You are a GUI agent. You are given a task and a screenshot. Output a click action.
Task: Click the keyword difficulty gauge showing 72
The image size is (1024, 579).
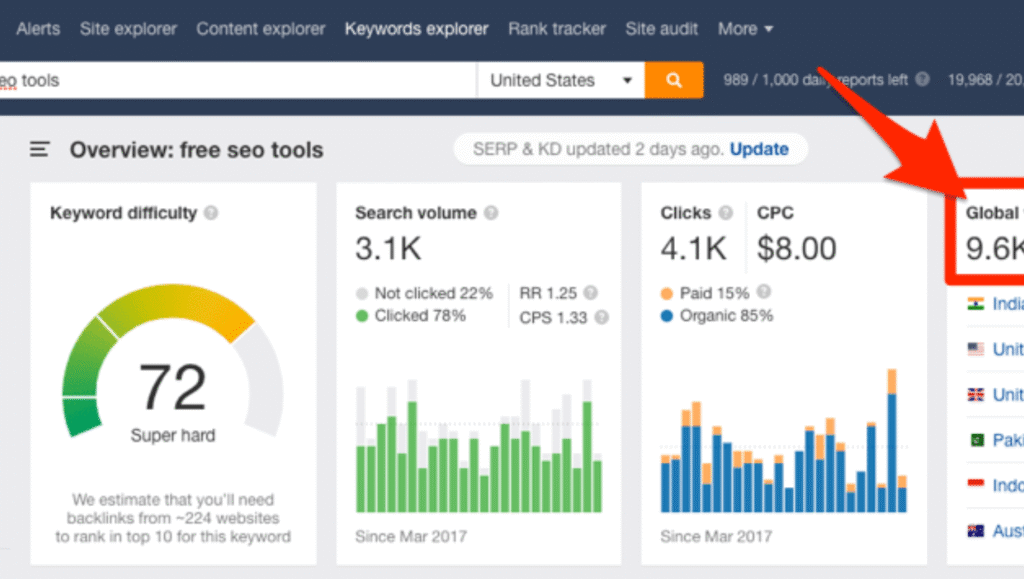[172, 362]
